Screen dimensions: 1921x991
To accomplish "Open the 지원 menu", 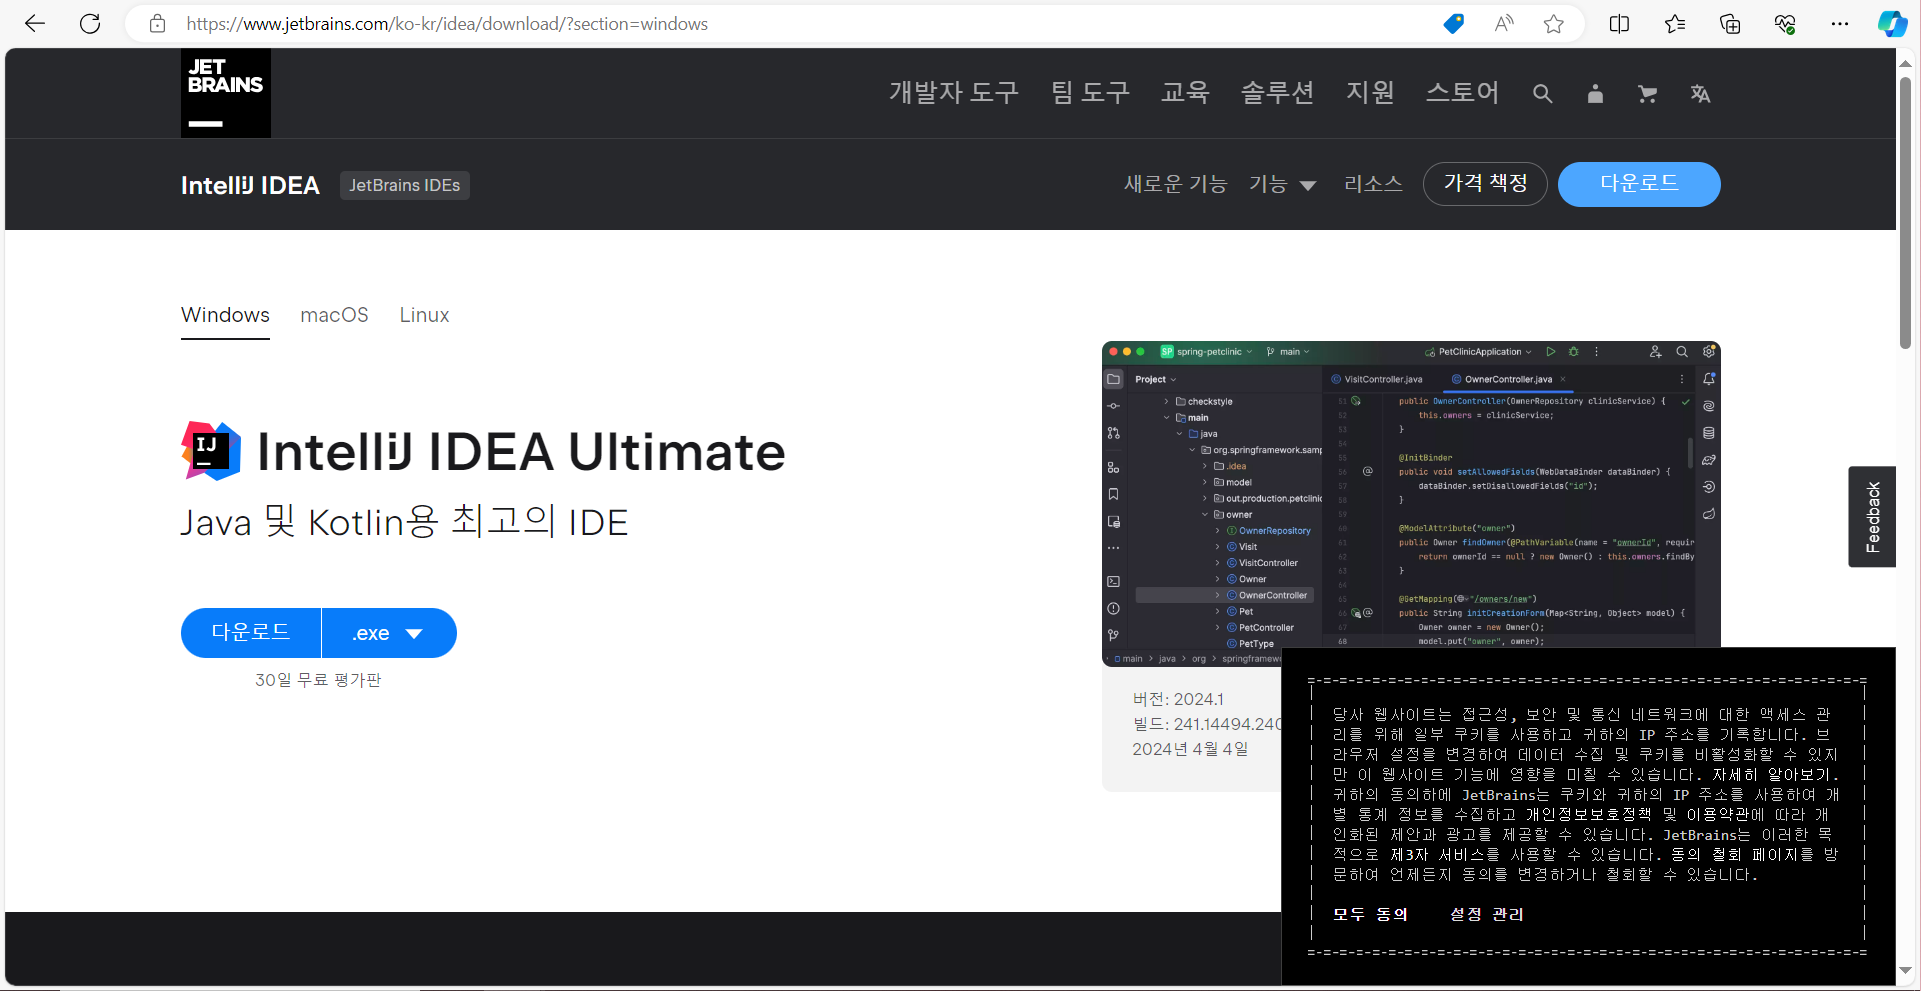I will click(1370, 93).
